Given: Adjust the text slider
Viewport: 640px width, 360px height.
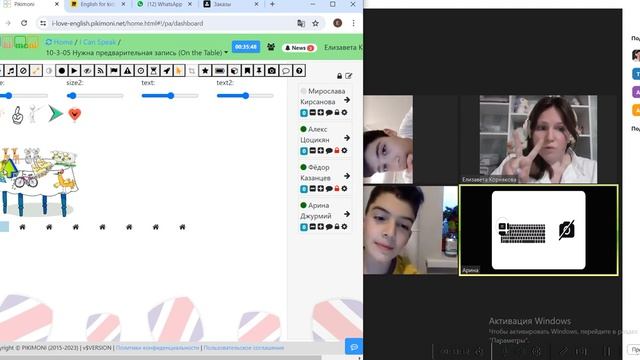Looking at the screenshot, I should click(x=170, y=96).
